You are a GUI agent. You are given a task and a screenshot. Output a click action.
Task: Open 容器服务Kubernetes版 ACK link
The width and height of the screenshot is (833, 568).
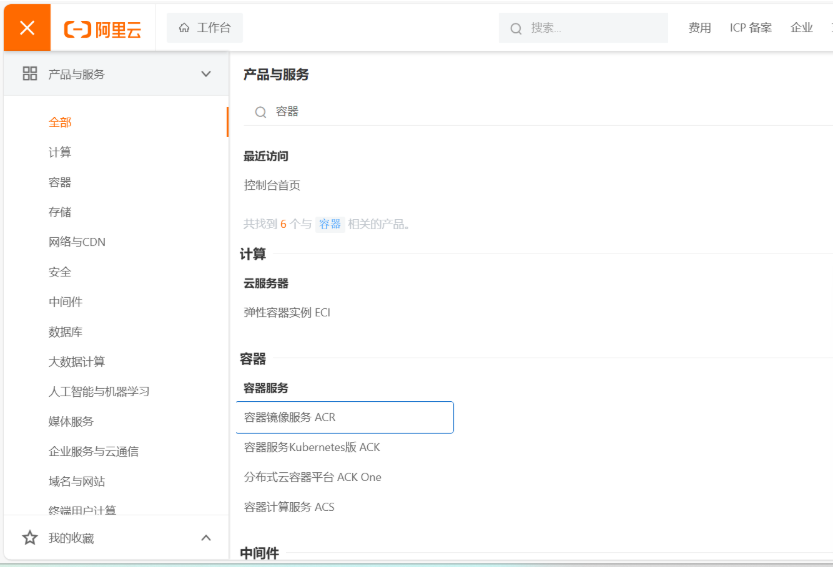[312, 447]
